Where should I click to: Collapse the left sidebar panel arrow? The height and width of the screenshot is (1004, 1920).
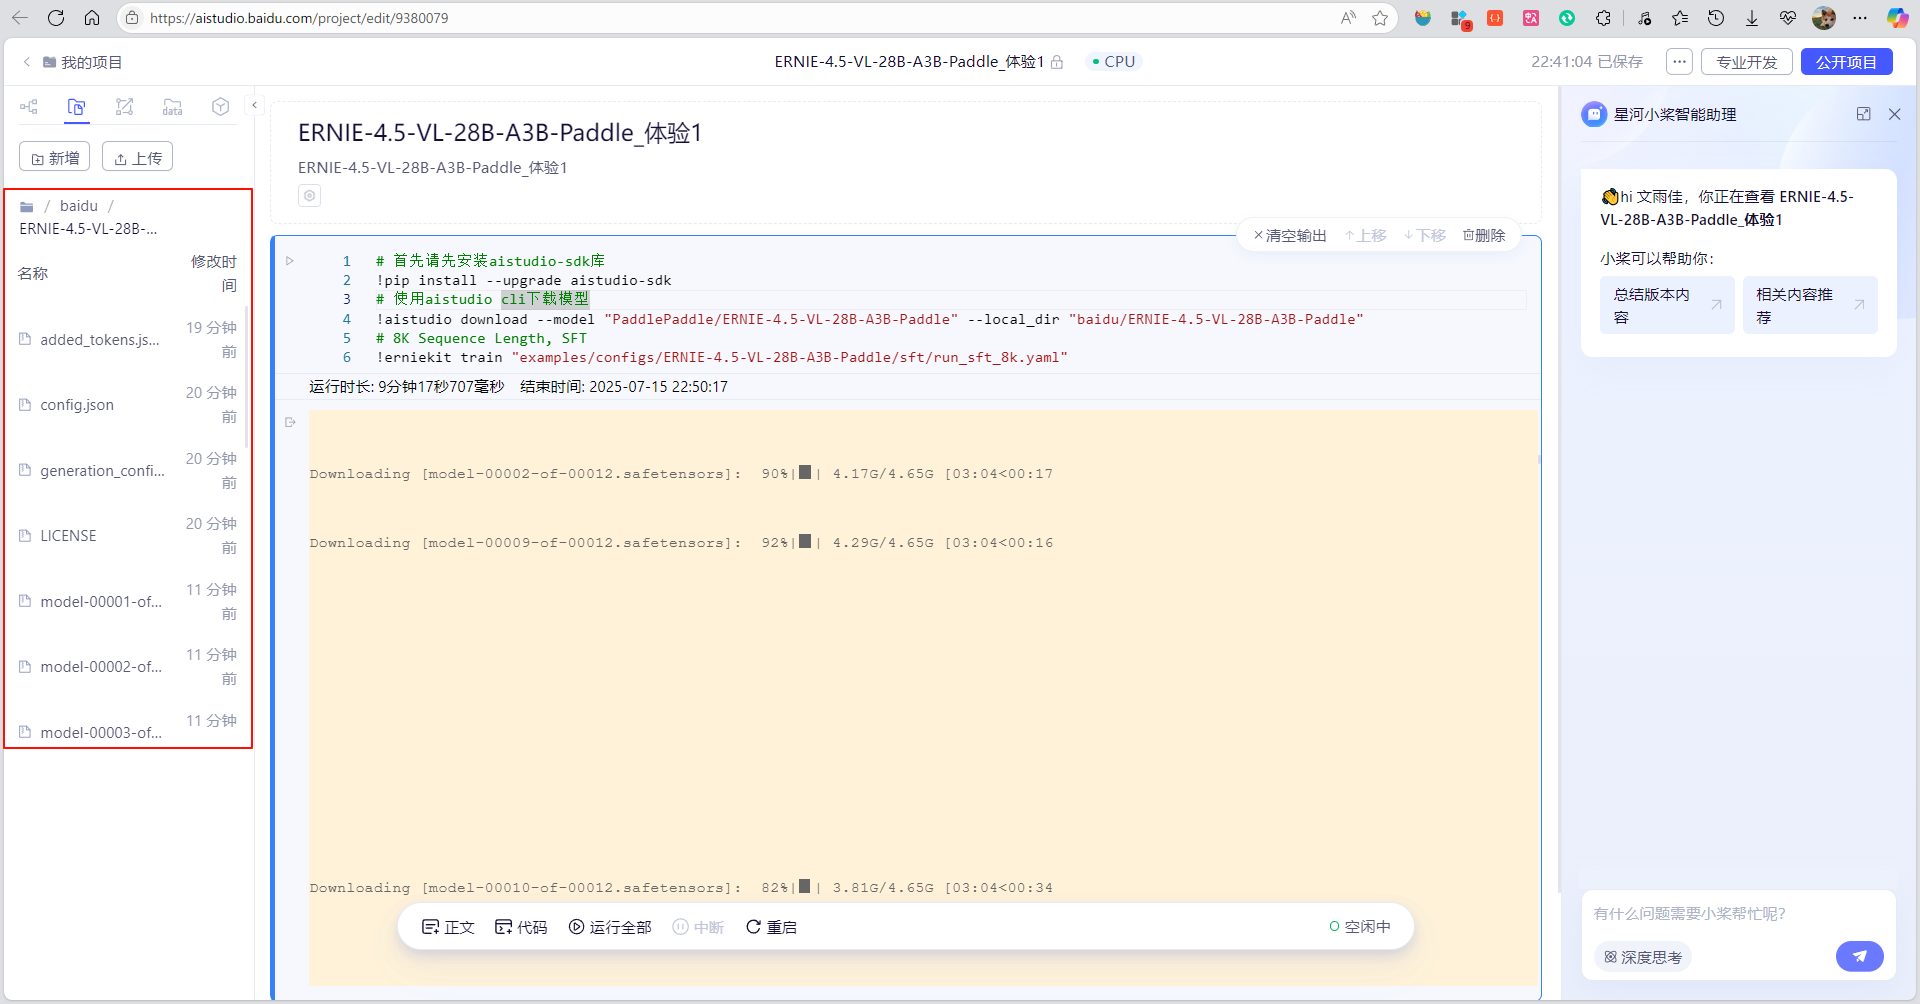254,105
